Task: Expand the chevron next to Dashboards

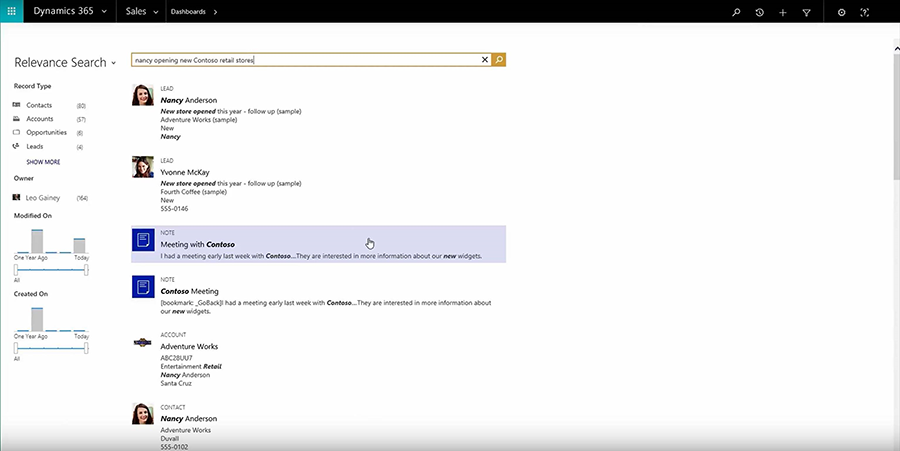Action: (215, 12)
